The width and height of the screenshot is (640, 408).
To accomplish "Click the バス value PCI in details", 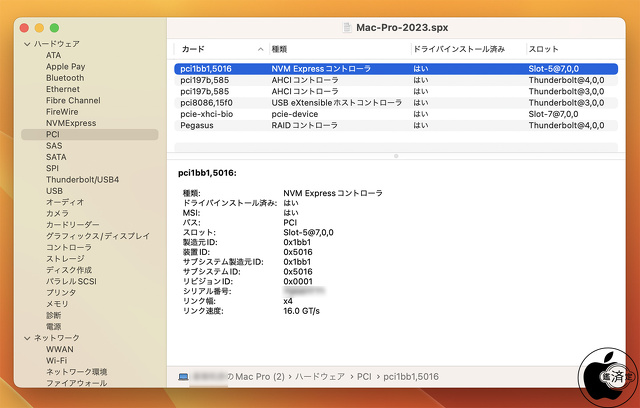I will click(x=290, y=223).
